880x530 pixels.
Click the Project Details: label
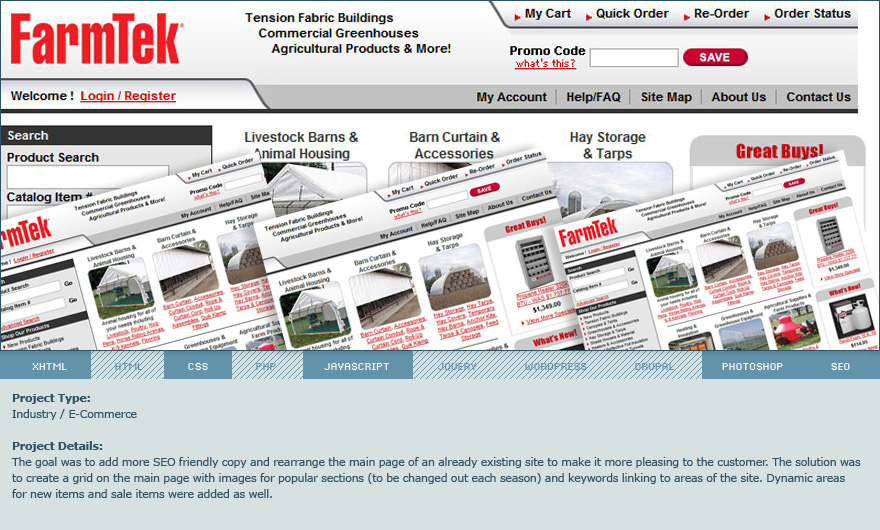pos(57,446)
